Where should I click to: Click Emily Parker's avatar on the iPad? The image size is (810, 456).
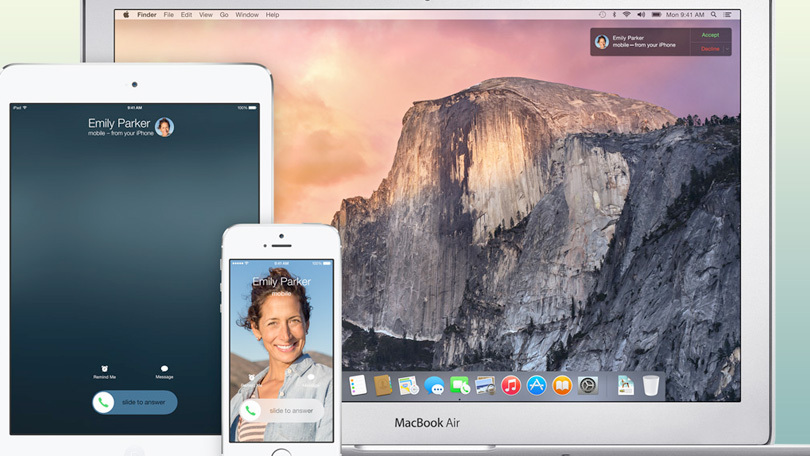pos(164,127)
